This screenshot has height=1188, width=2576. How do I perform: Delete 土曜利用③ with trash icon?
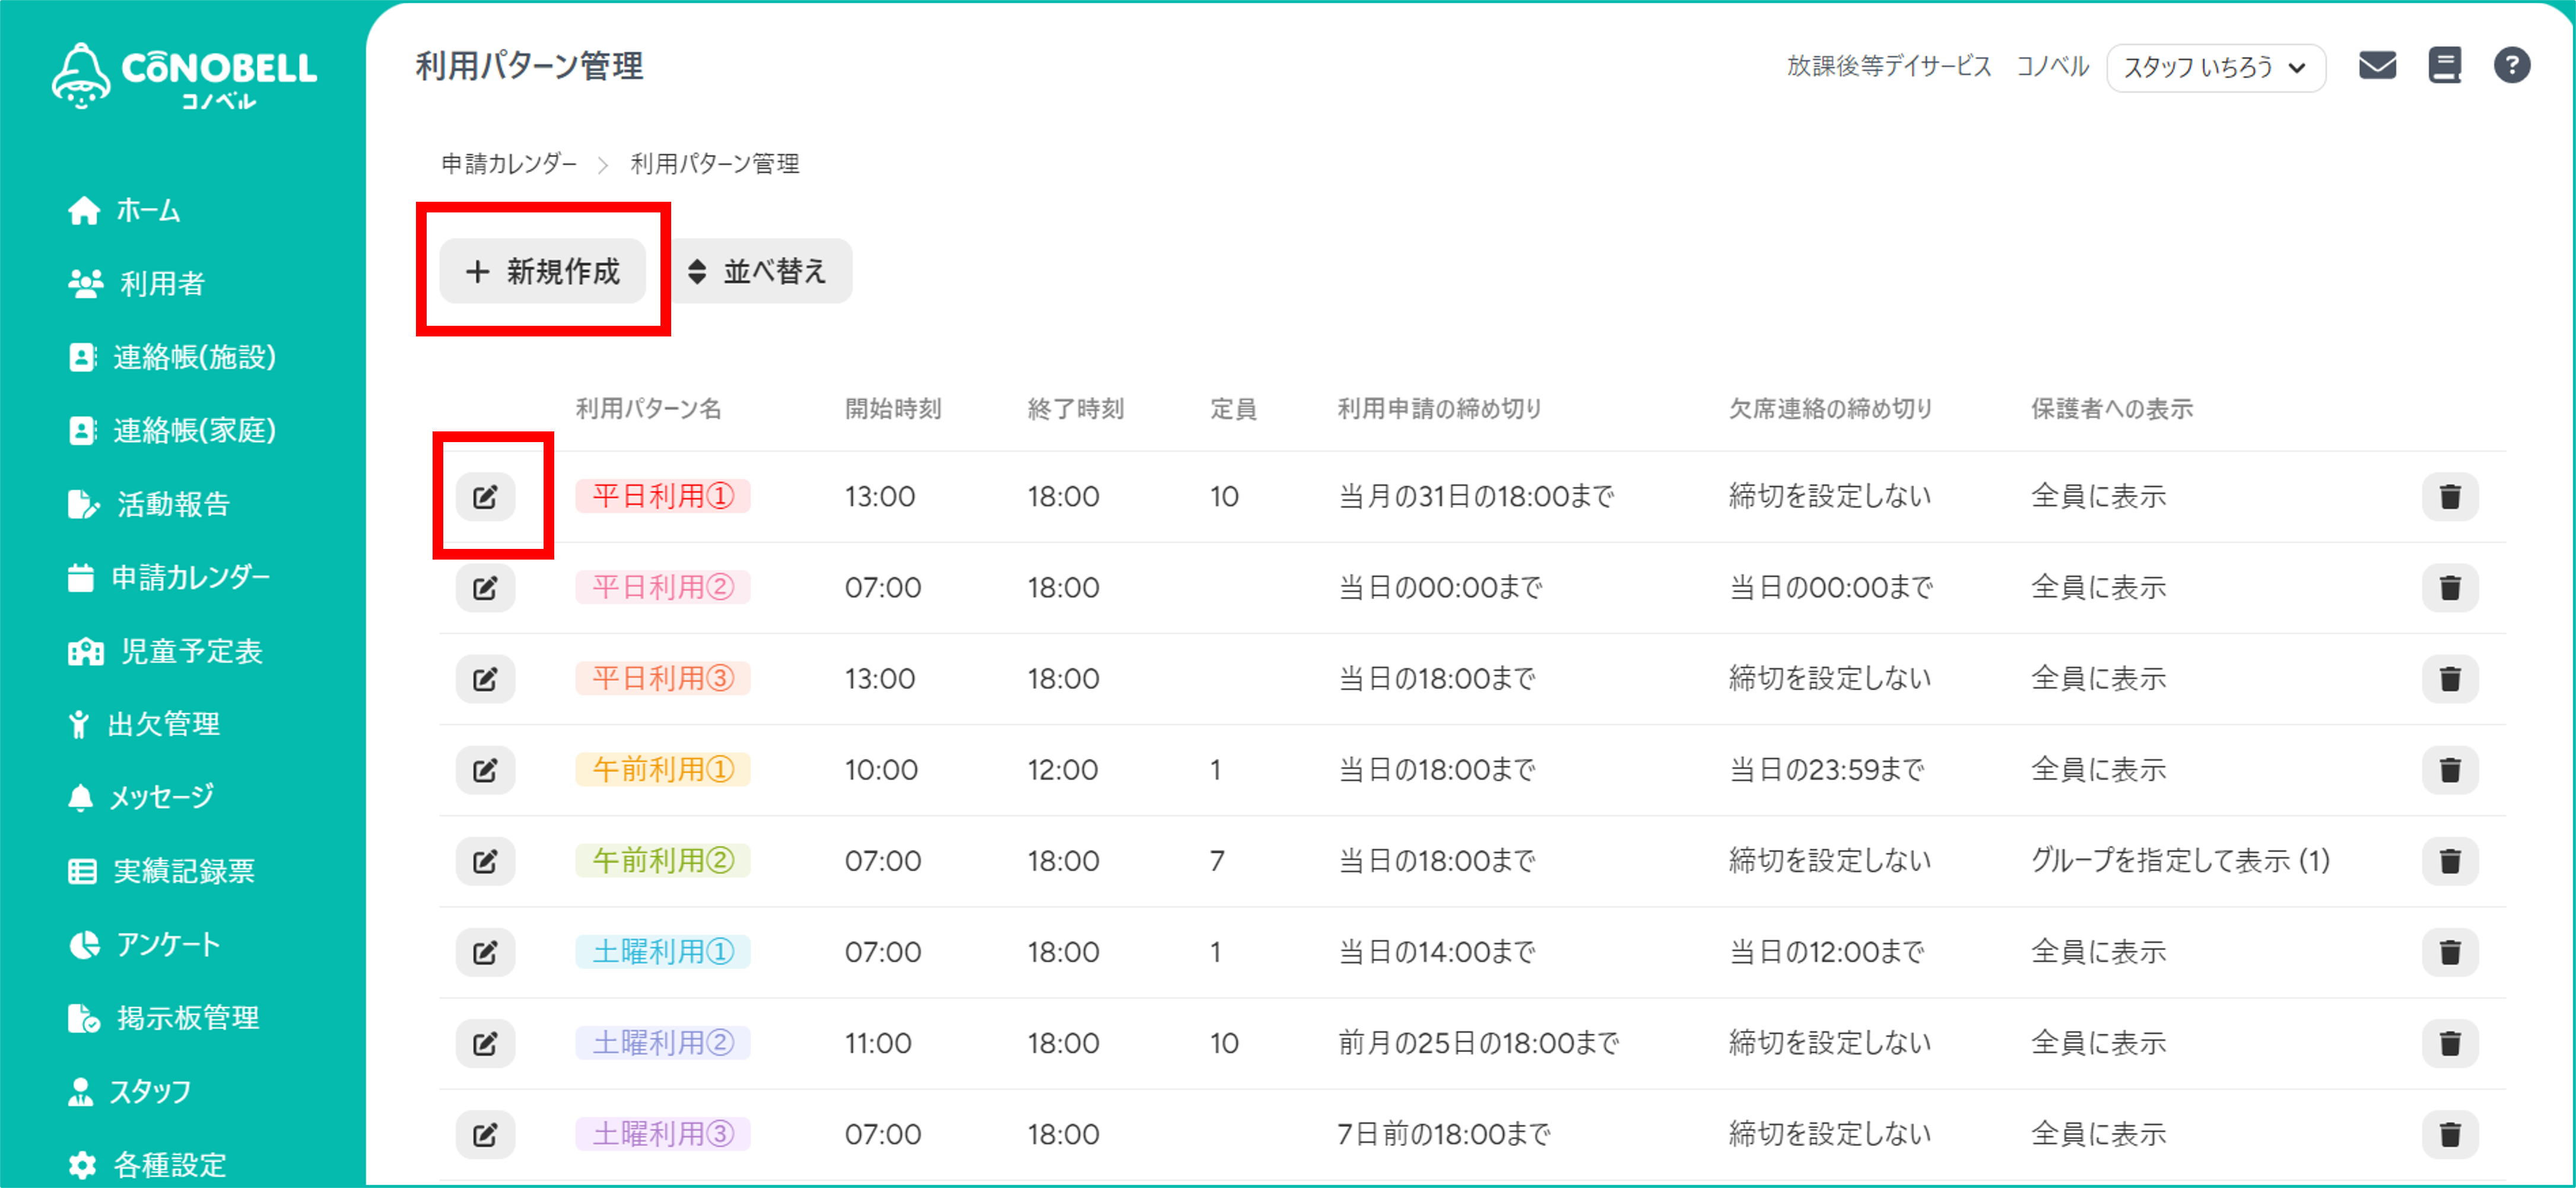click(2450, 1134)
